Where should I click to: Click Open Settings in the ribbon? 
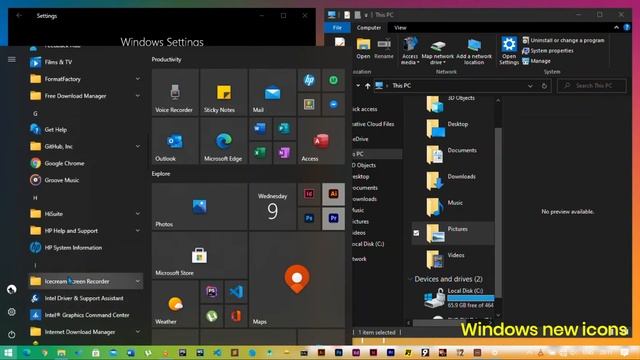pos(509,51)
